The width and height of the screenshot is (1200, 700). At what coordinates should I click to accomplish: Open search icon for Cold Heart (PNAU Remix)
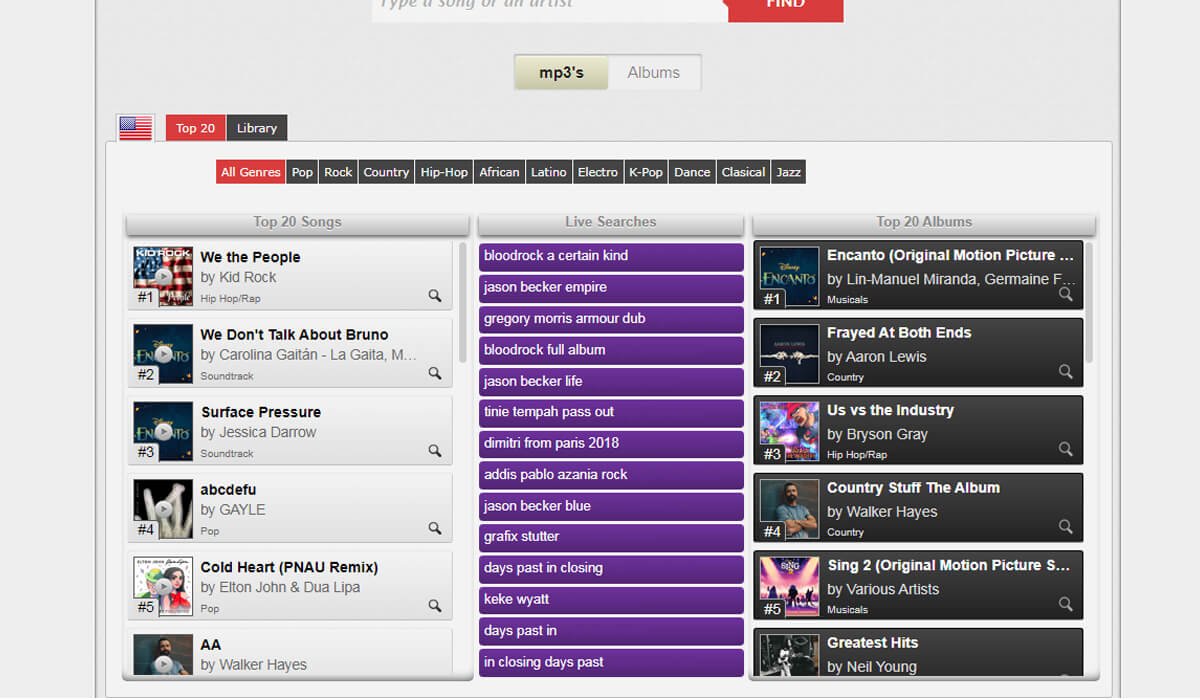click(434, 606)
